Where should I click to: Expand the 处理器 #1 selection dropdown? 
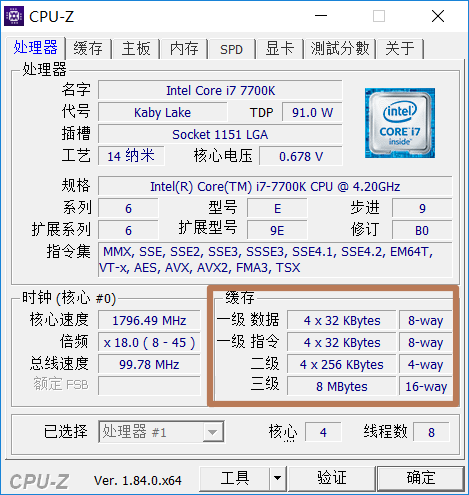click(213, 432)
